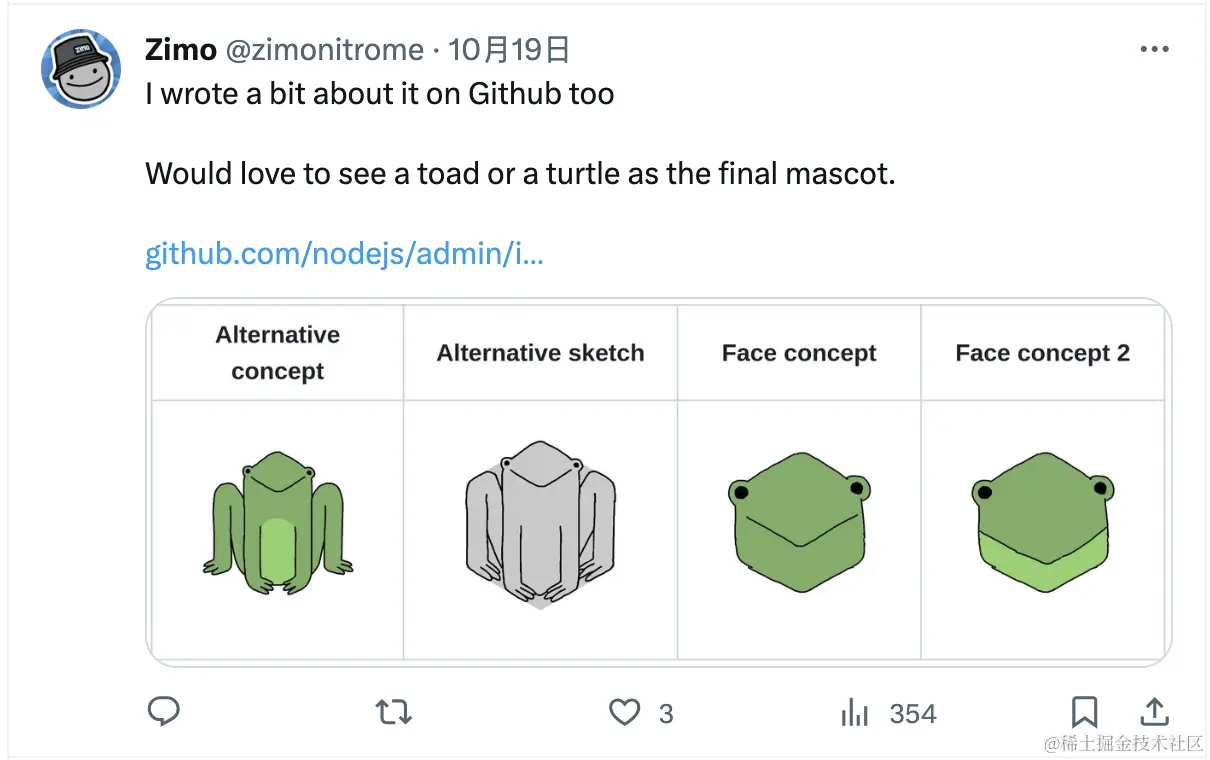Click the retweet arrows icon
The image size is (1210, 760).
pyautogui.click(x=393, y=712)
